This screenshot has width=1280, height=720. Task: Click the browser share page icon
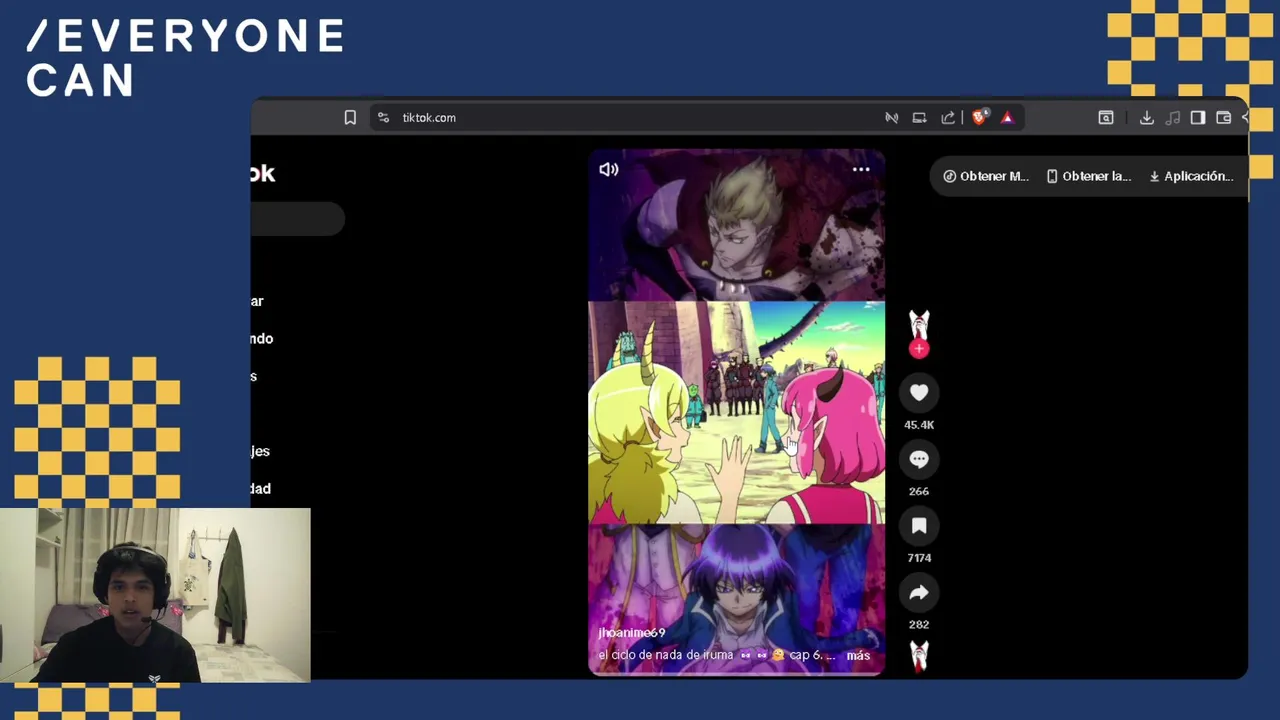pos(948,118)
